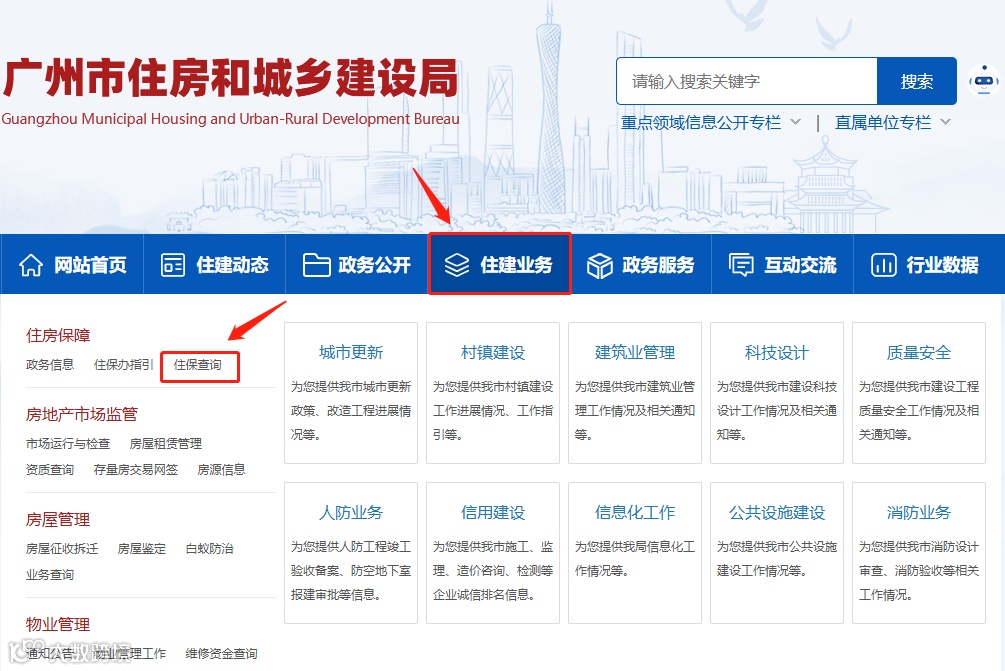Screen dimensions: 1005x671
Task: Open the 白蚁防治 link
Action: (x=209, y=549)
